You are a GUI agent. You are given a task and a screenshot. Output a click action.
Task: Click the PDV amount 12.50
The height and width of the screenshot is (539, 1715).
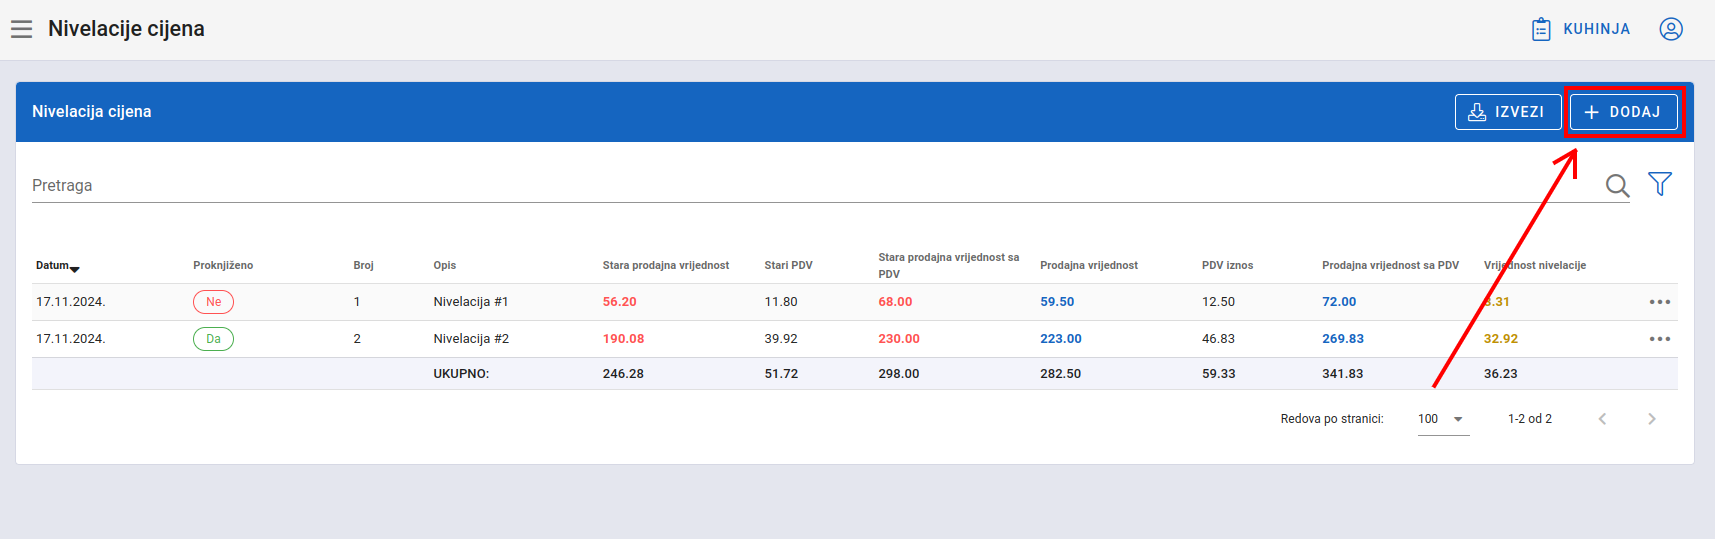[1218, 302]
